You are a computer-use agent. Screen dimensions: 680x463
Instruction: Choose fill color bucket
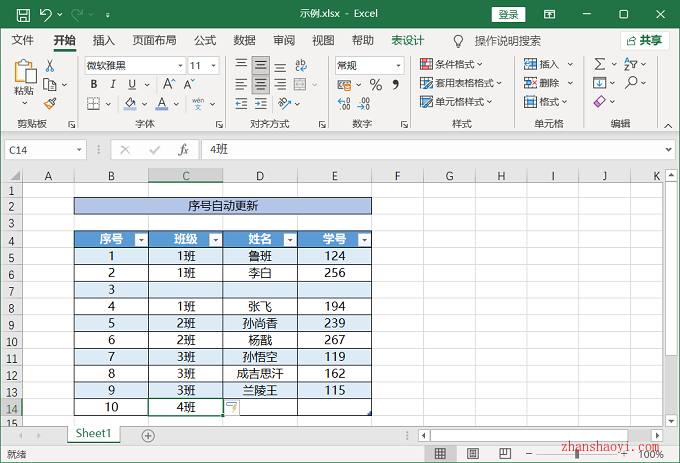coord(130,104)
